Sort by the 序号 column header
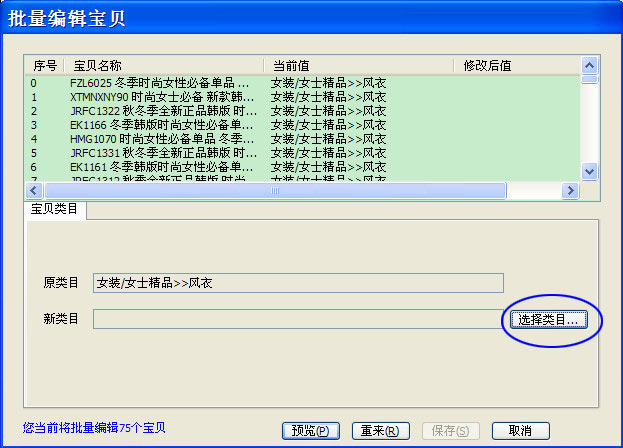 click(x=44, y=66)
